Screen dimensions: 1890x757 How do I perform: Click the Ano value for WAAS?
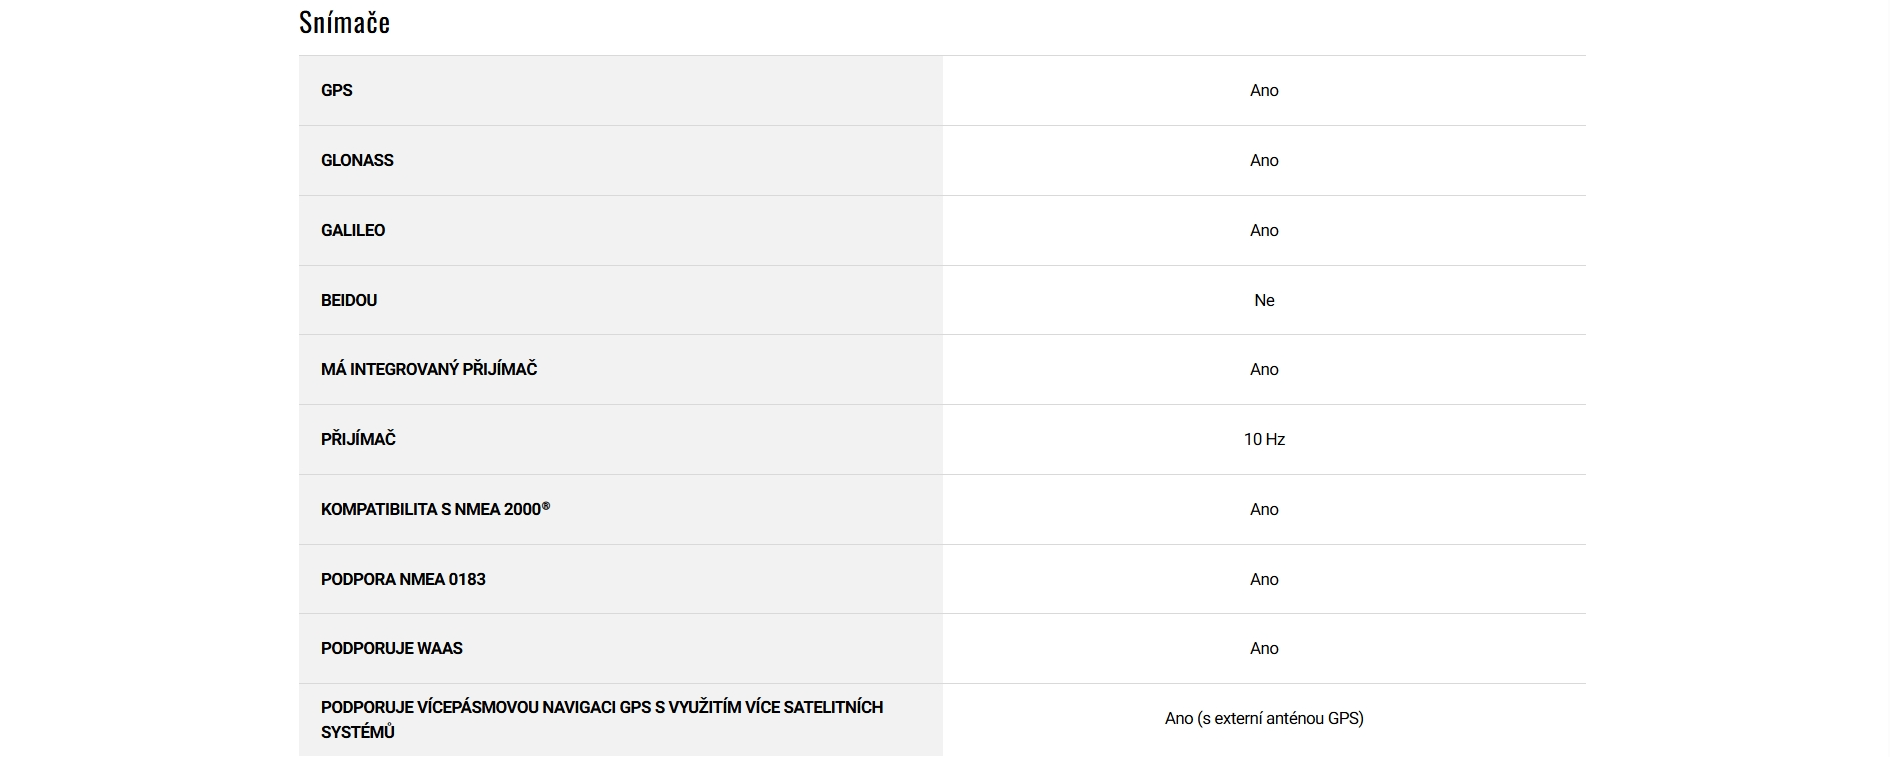[1264, 648]
